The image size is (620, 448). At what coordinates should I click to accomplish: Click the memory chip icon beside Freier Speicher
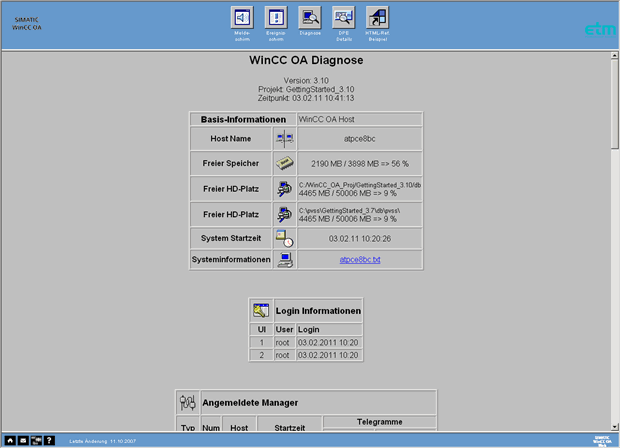(285, 163)
